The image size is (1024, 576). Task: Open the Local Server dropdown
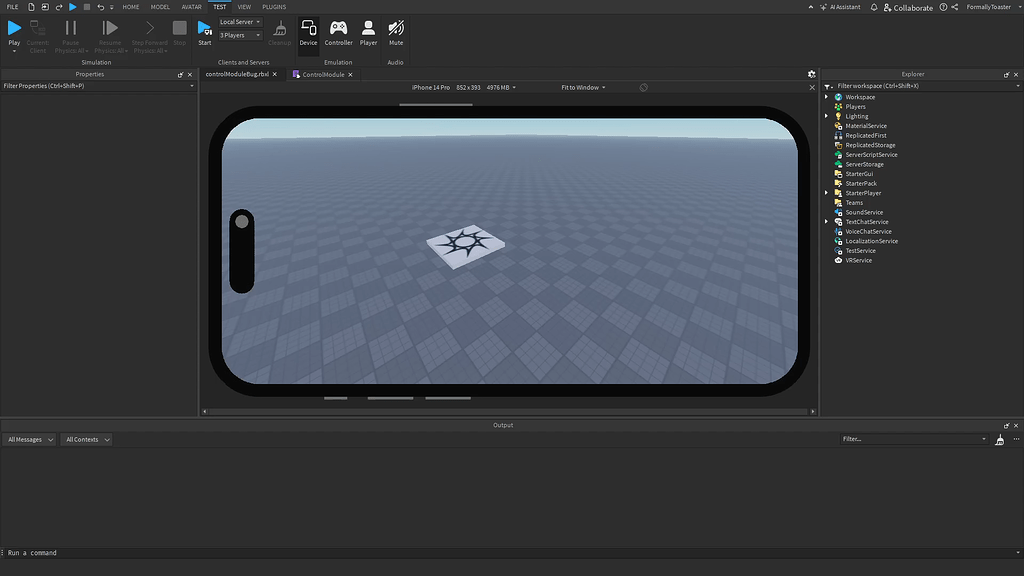pos(240,22)
